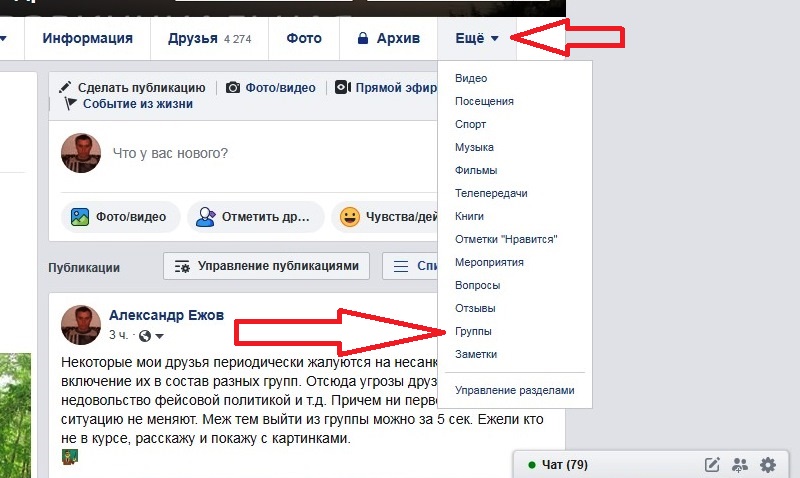
Task: Open post privacy globe dropdown
Action: (x=152, y=335)
